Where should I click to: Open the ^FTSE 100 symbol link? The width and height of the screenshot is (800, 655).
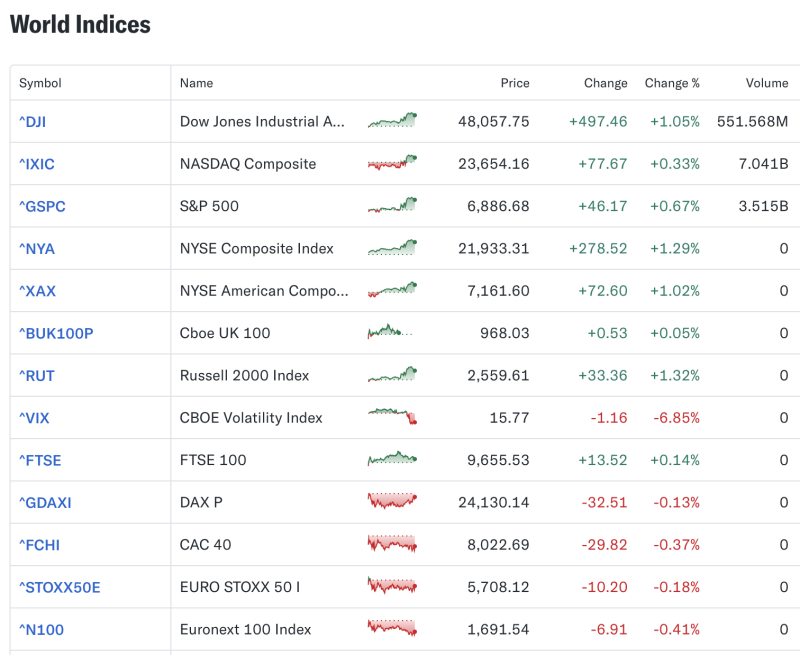39,460
